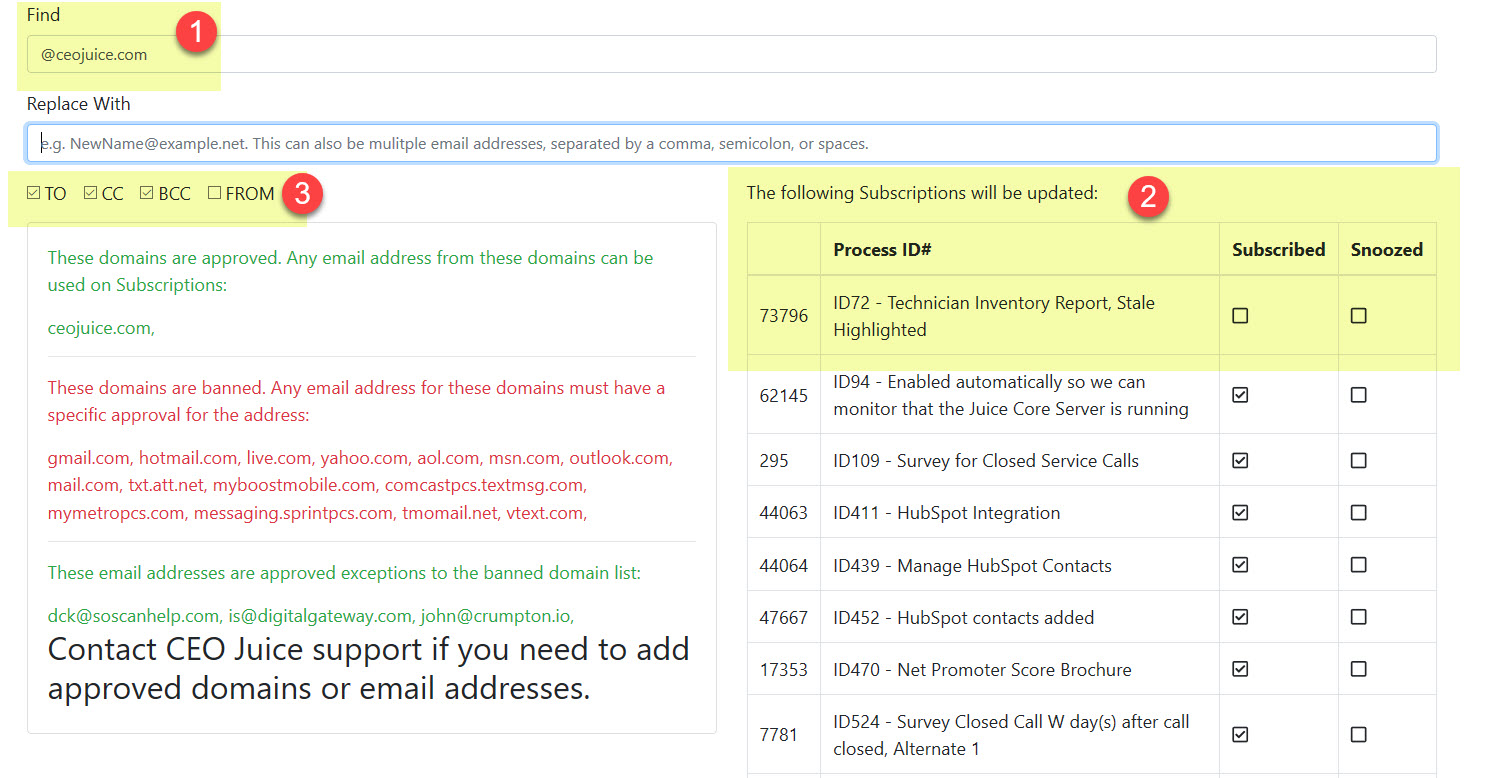Click the Replace With input field

point(731,143)
